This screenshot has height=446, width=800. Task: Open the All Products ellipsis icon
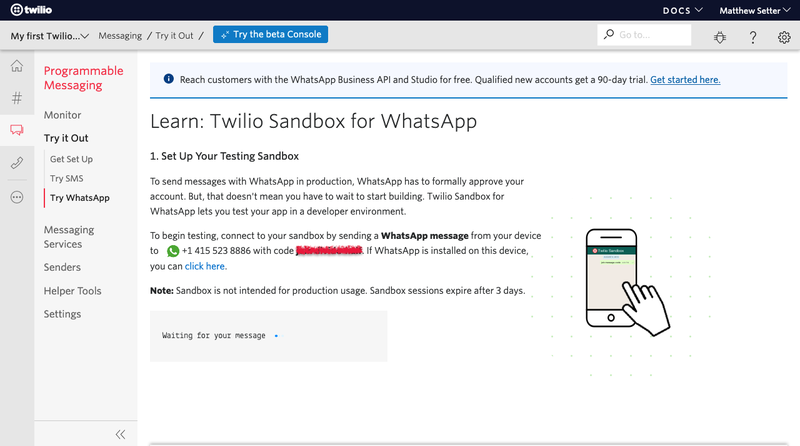point(17,197)
